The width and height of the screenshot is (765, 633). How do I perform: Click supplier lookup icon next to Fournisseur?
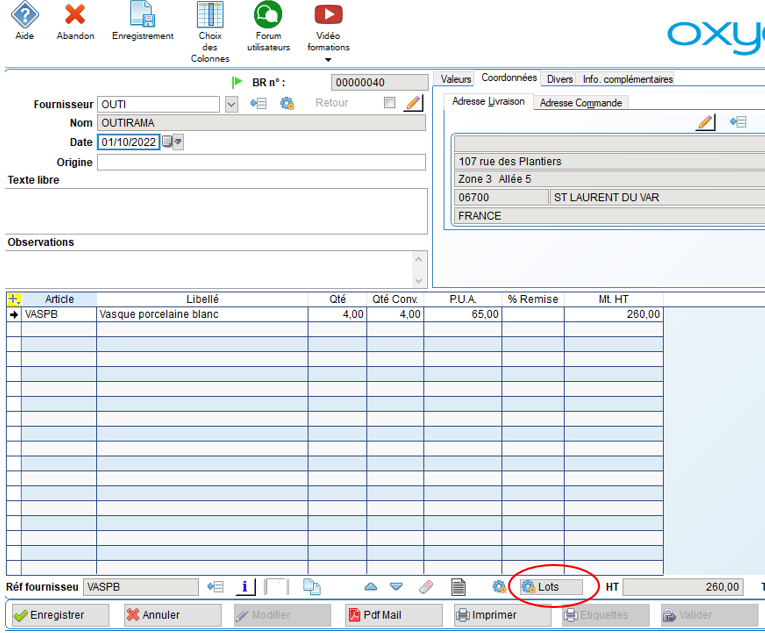(259, 103)
